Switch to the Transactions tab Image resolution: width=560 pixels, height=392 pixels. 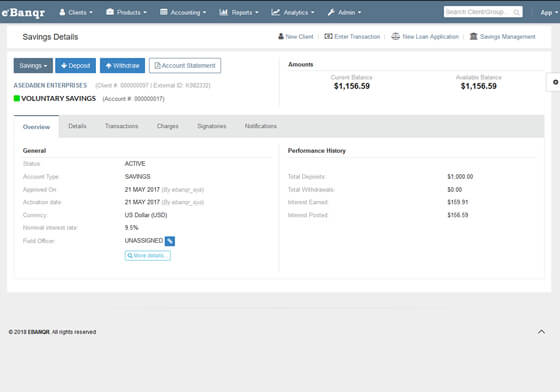coord(121,126)
